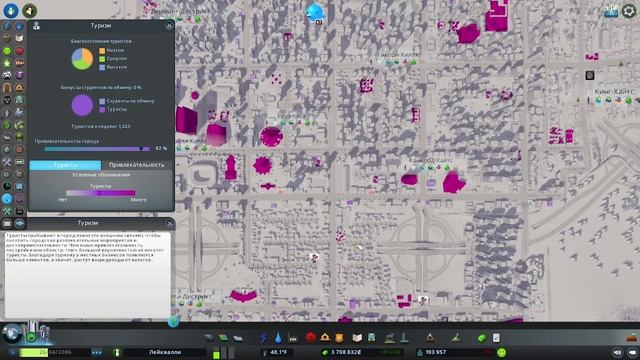Click the city attractiveness progress bar

97,149
